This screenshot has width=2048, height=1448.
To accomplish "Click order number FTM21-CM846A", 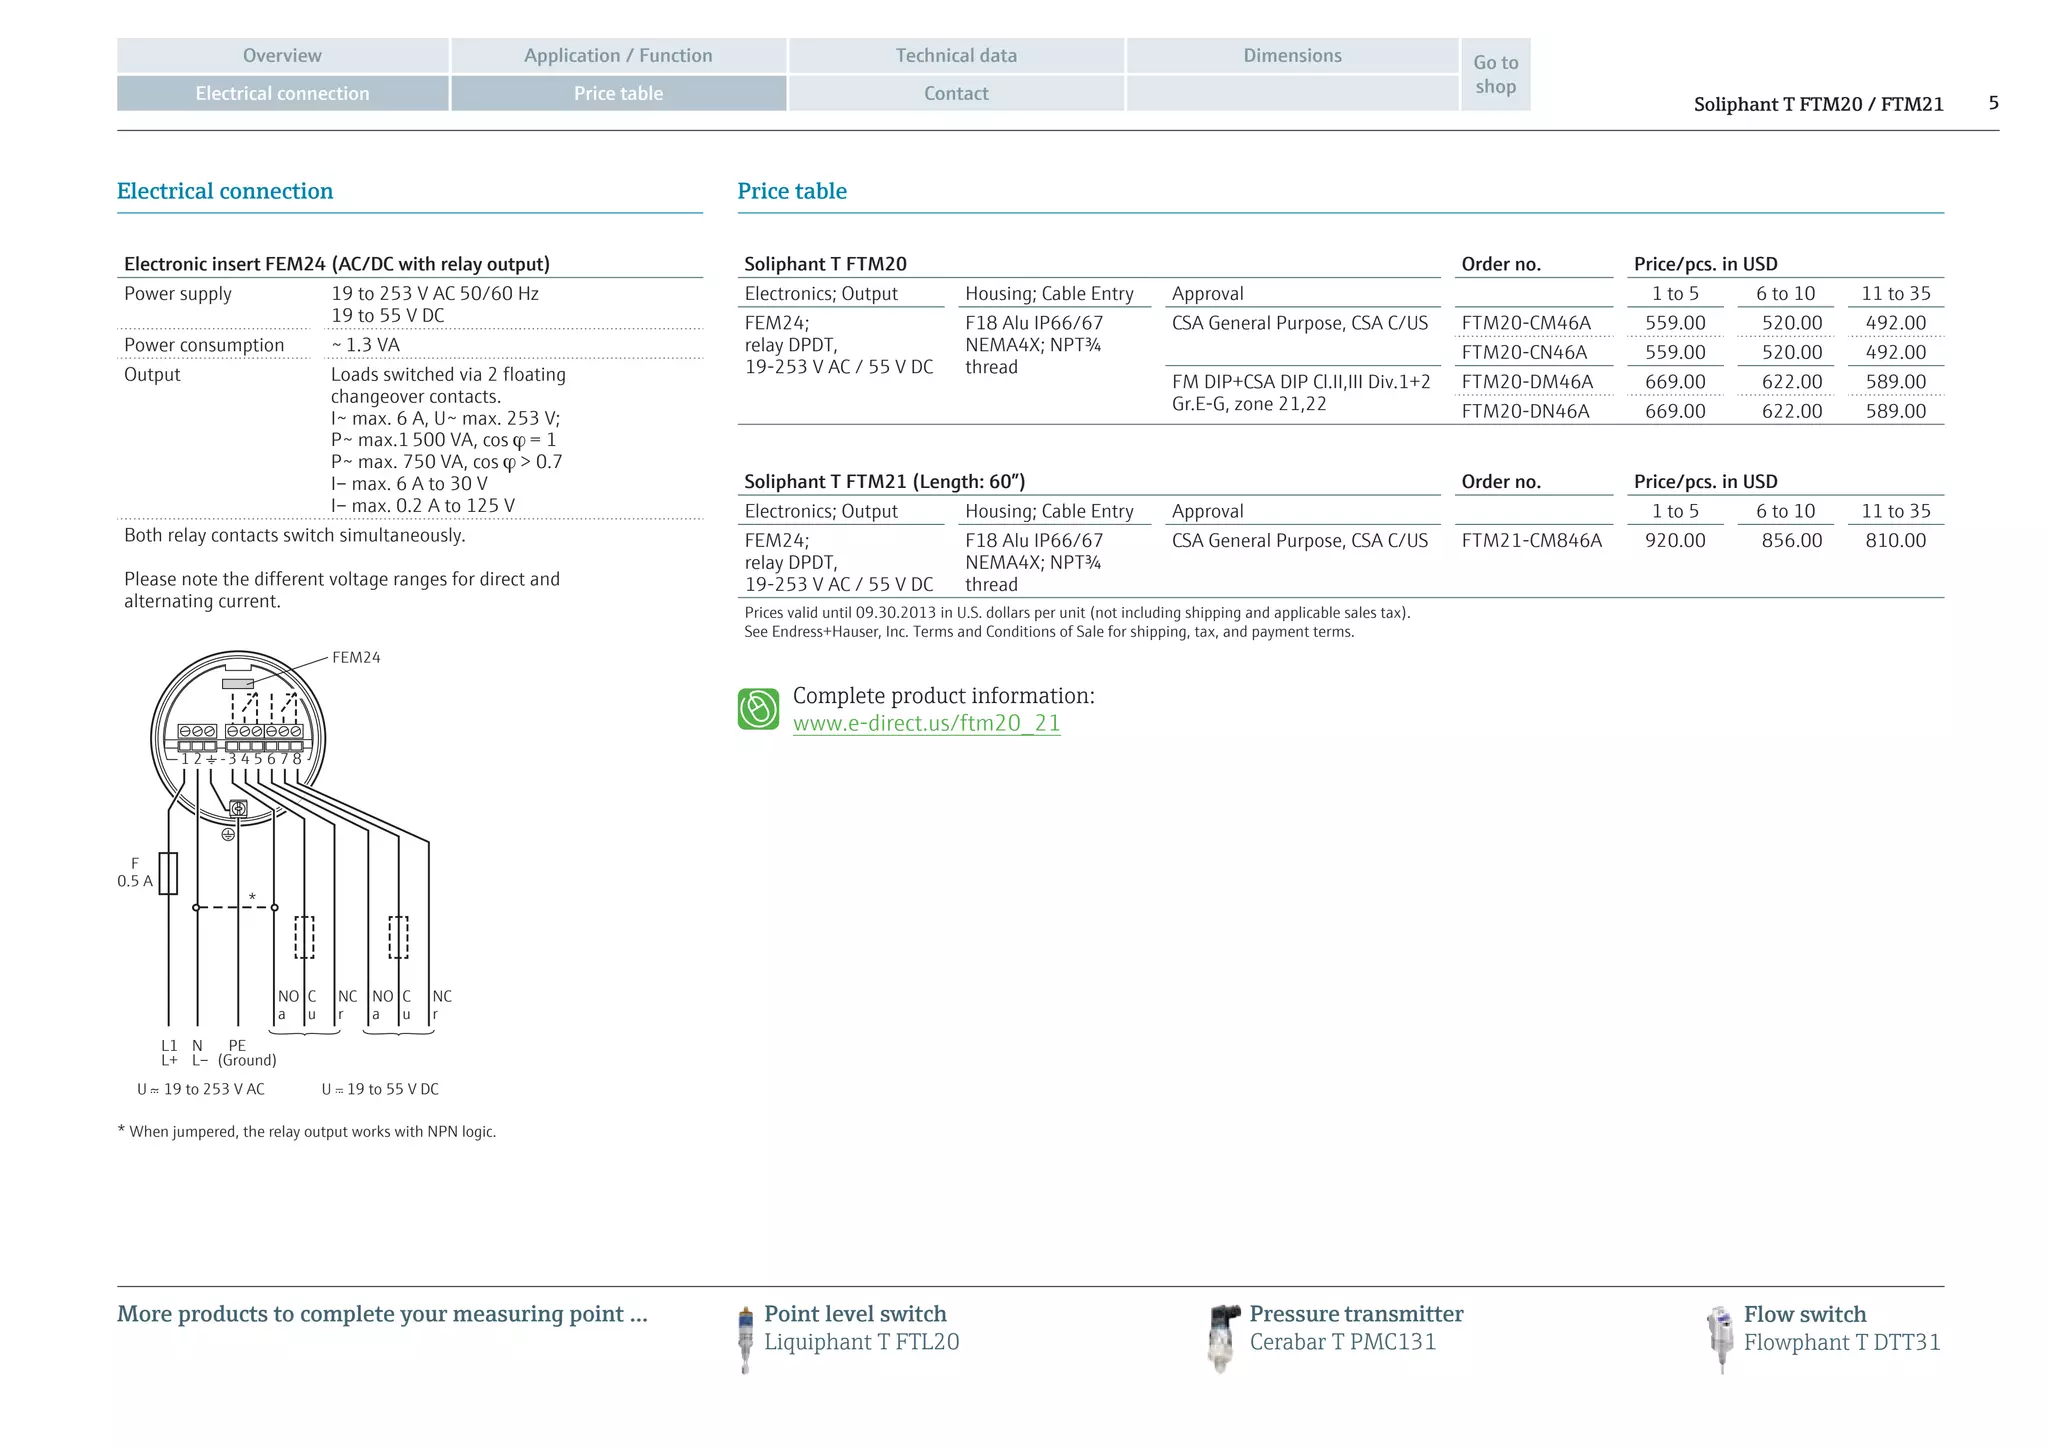I will [x=1531, y=541].
